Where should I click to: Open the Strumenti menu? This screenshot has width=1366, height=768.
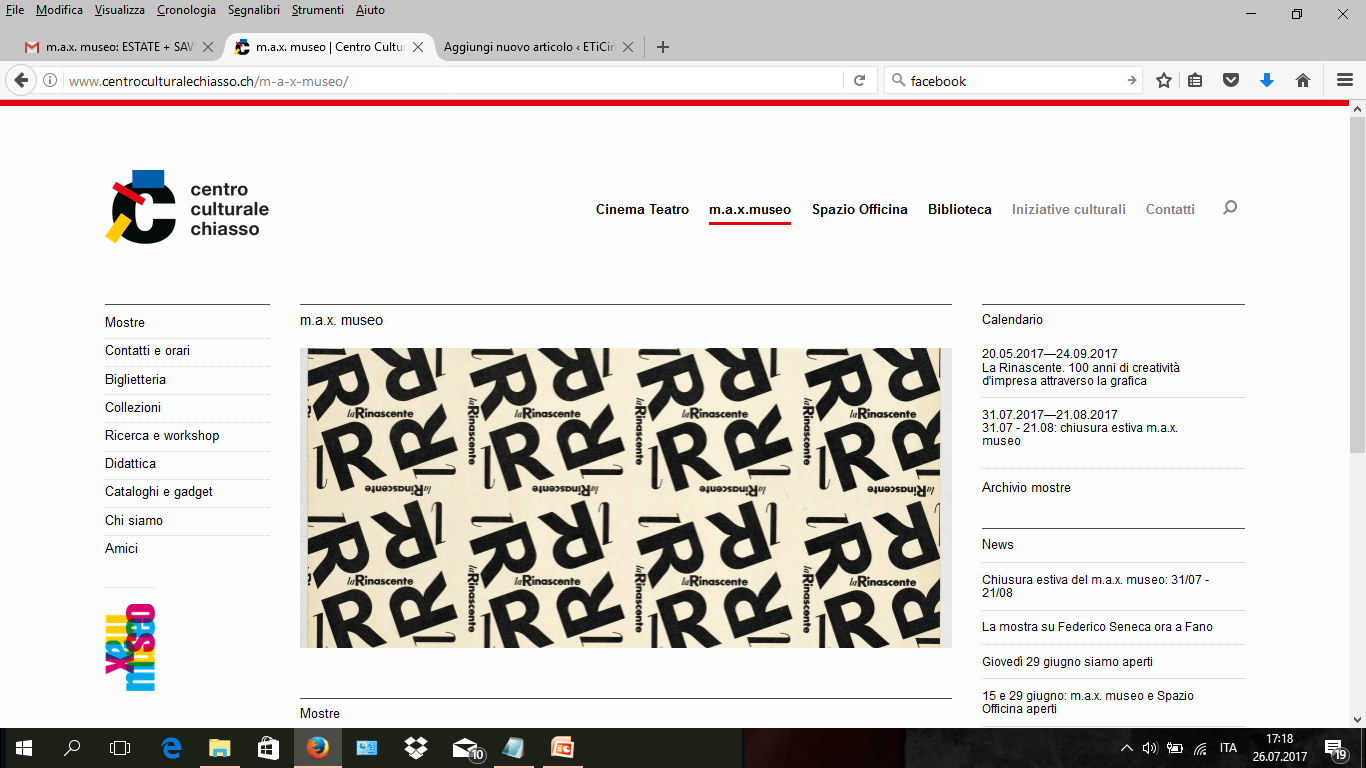click(318, 10)
